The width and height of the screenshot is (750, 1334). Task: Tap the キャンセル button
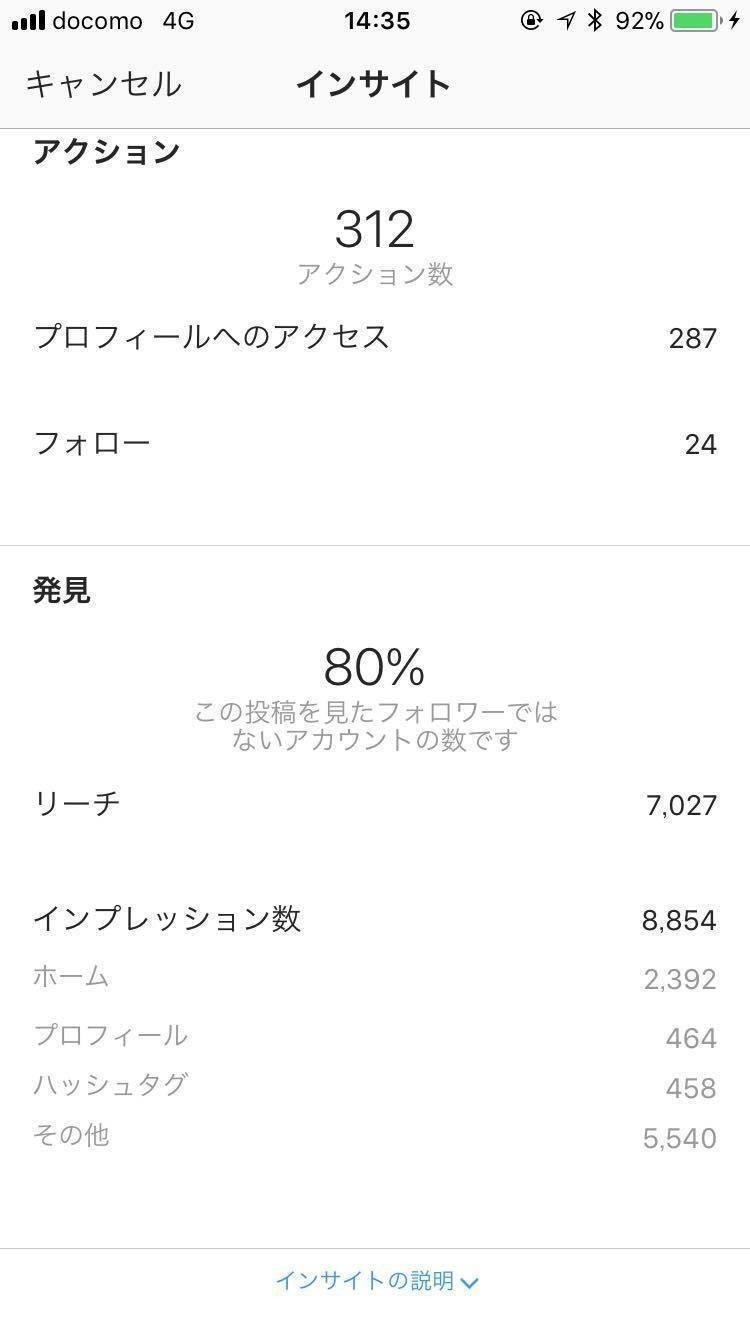point(103,84)
